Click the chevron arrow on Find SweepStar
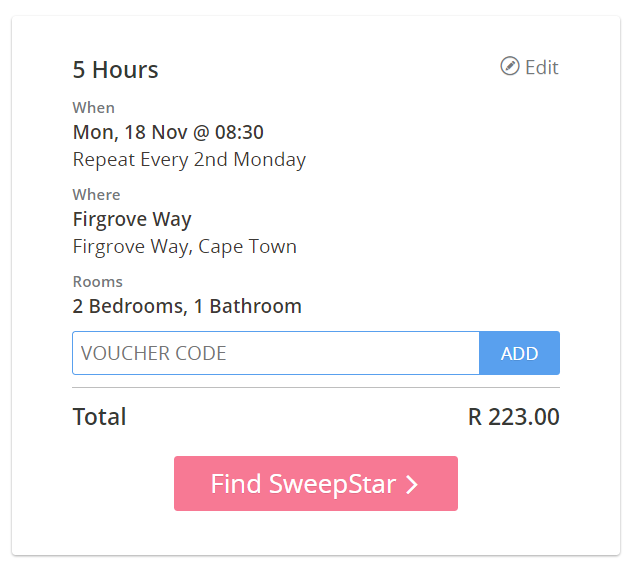 click(x=412, y=484)
